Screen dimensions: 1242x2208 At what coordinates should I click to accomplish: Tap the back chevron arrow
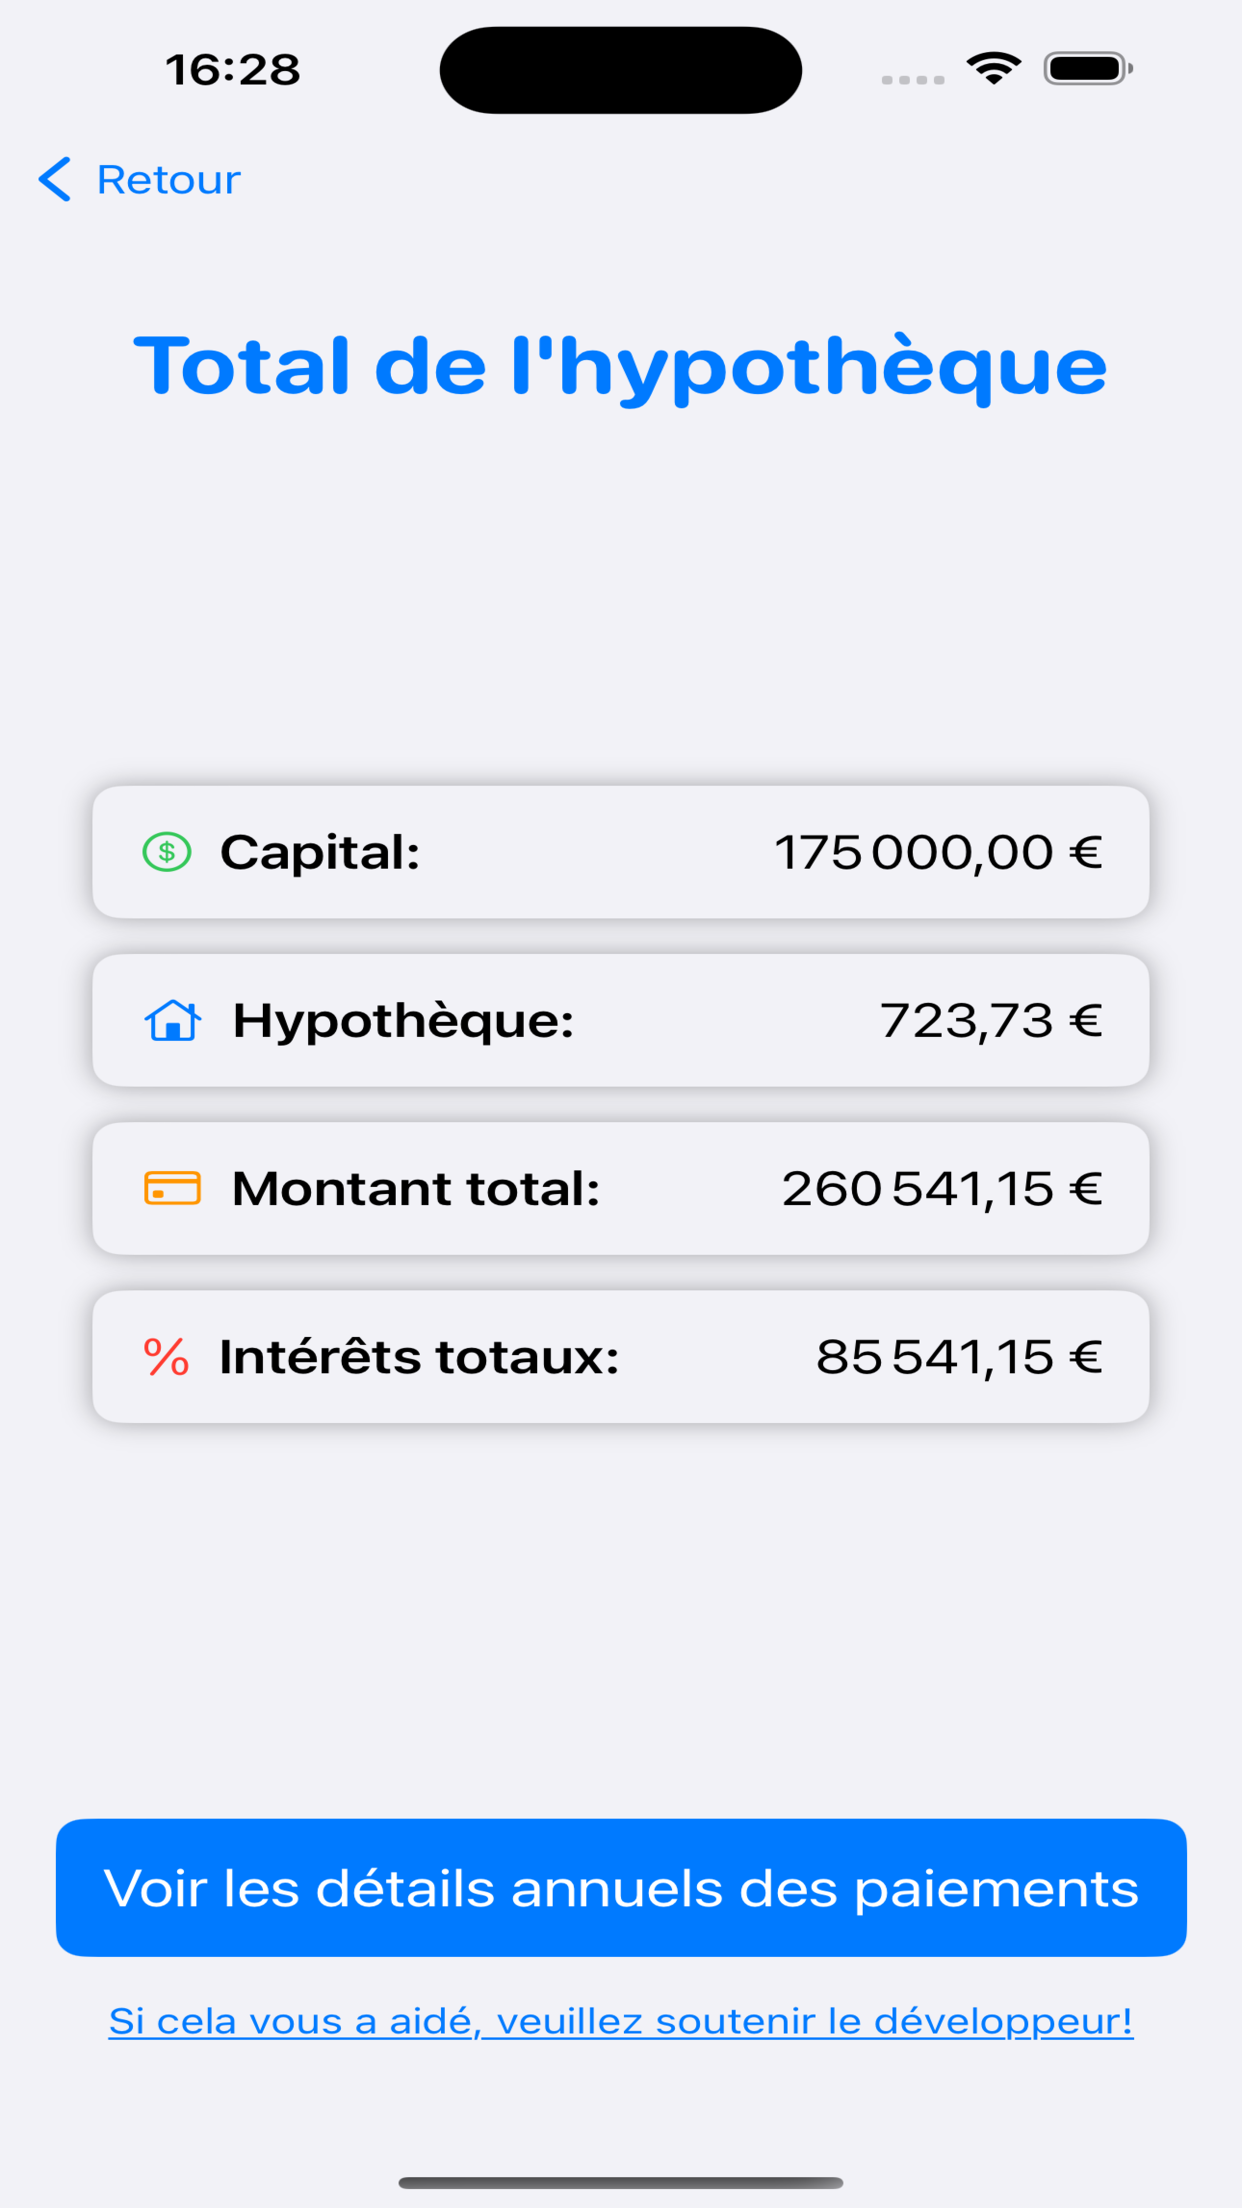[x=55, y=180]
